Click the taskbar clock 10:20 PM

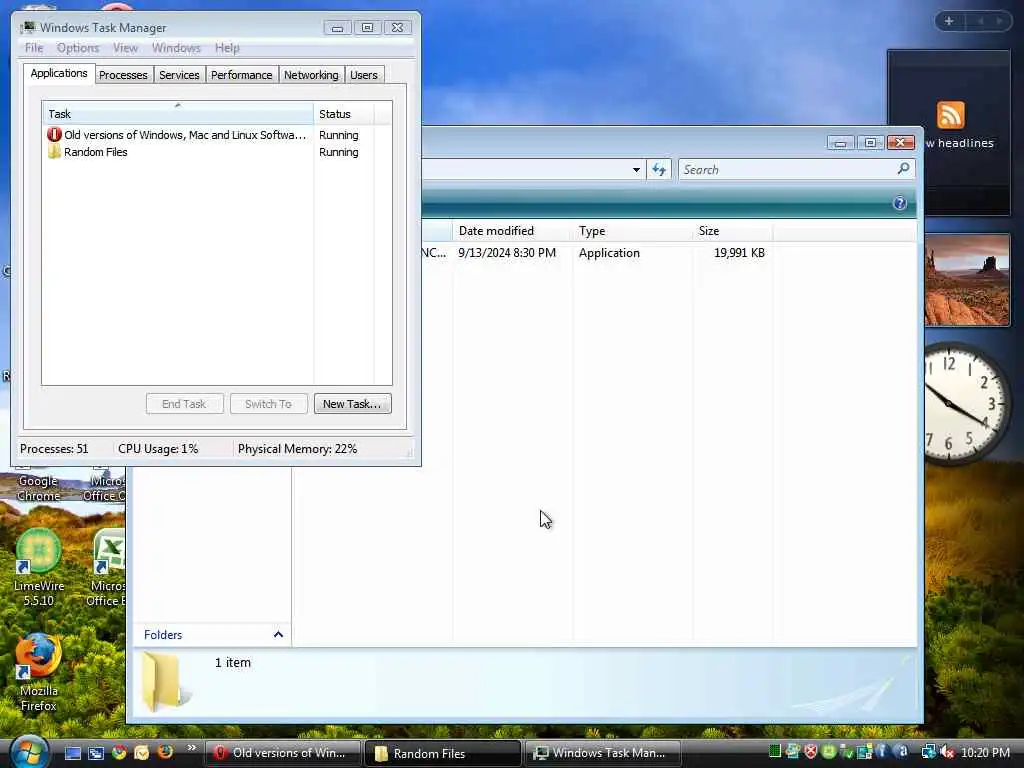pos(985,753)
